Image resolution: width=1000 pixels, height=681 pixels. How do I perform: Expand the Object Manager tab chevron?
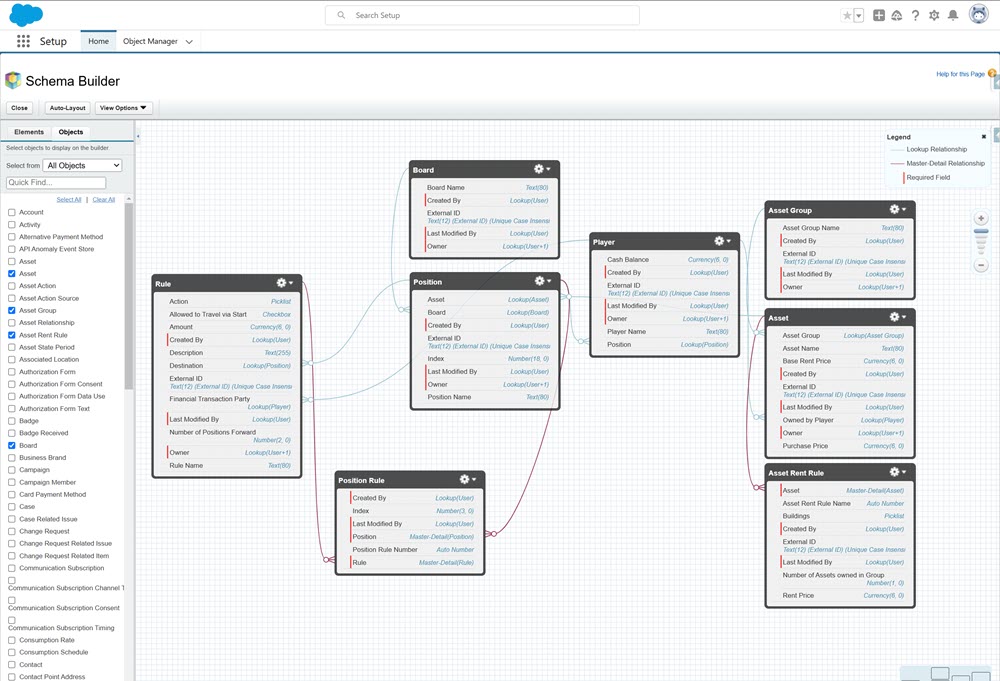coord(189,41)
